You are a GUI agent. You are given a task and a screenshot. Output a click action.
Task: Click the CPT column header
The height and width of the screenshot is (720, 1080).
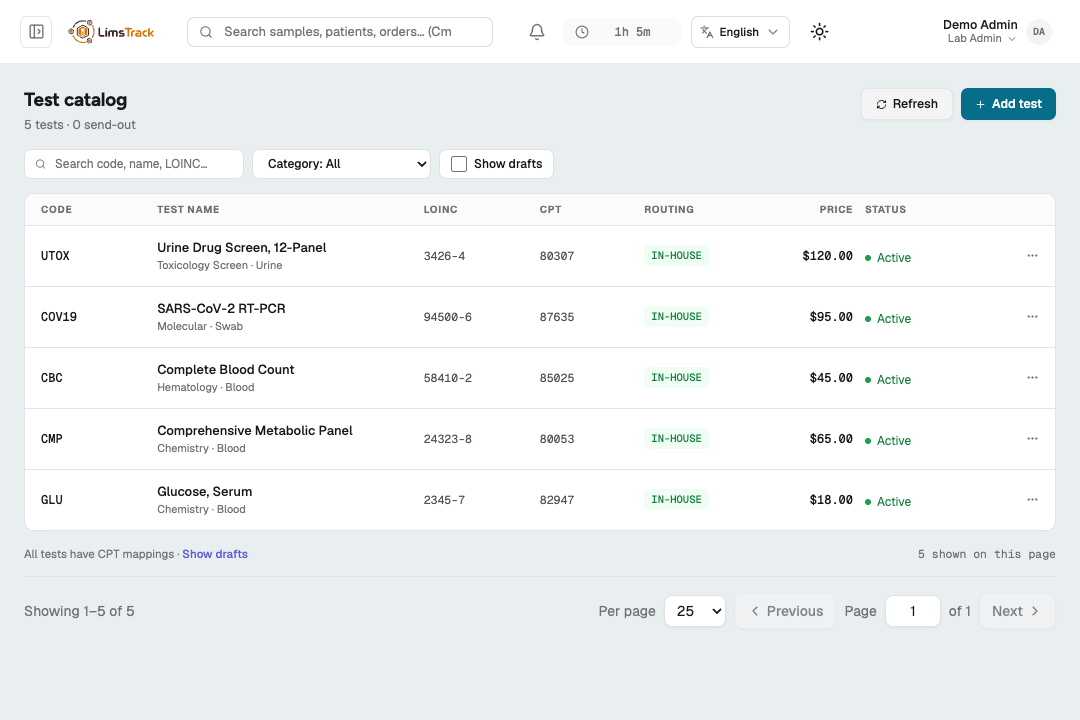click(550, 209)
